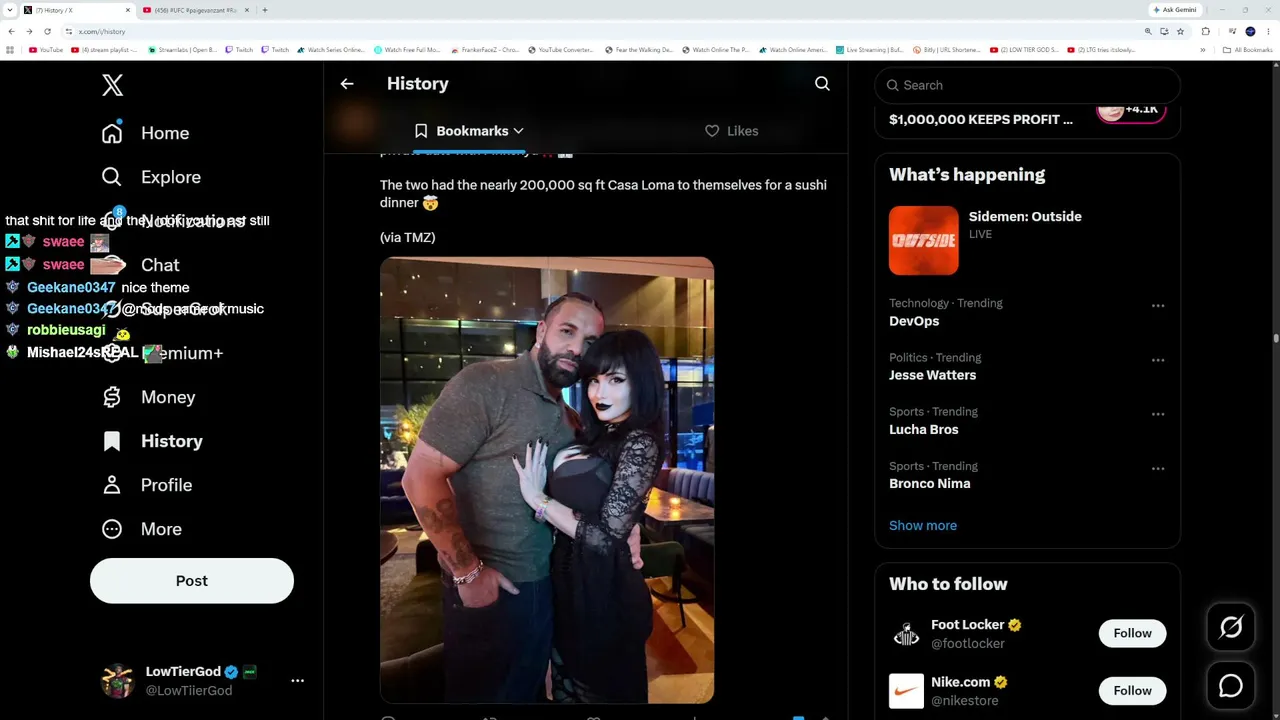Viewport: 1280px width, 720px height.
Task: Follow Foot Locker
Action: [x=1133, y=633]
